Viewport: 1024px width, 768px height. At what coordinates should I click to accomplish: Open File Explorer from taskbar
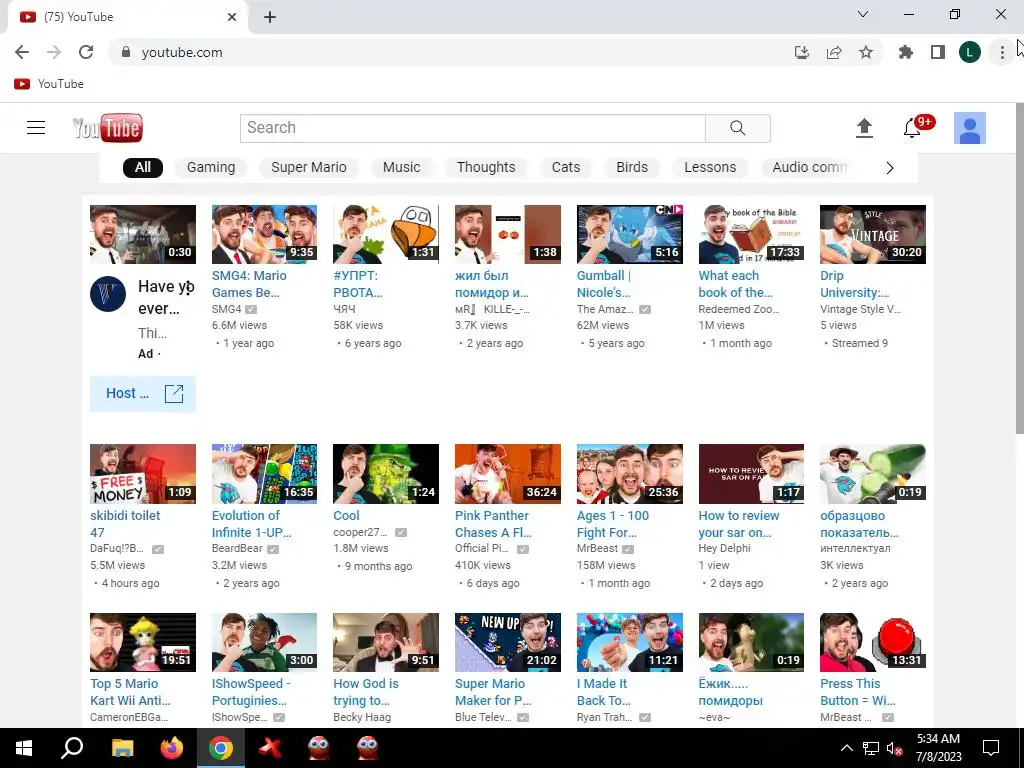click(x=122, y=748)
